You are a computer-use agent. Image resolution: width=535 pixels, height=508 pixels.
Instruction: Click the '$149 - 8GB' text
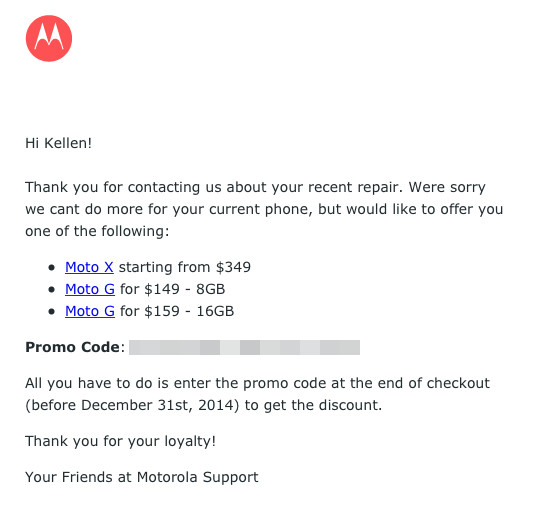(185, 289)
